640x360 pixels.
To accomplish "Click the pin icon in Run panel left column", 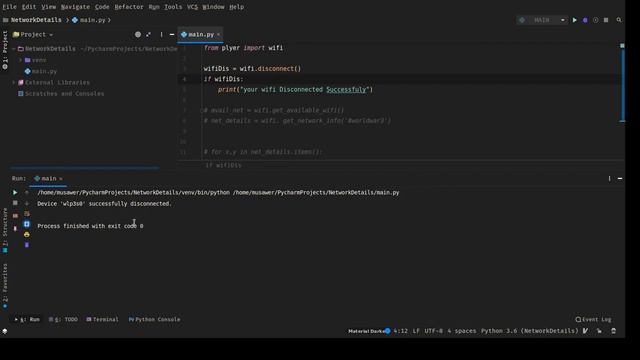I will click(x=15, y=228).
